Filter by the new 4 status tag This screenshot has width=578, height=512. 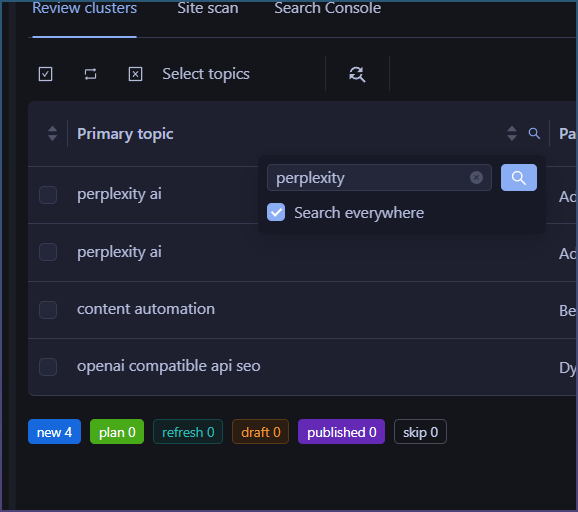(x=54, y=432)
